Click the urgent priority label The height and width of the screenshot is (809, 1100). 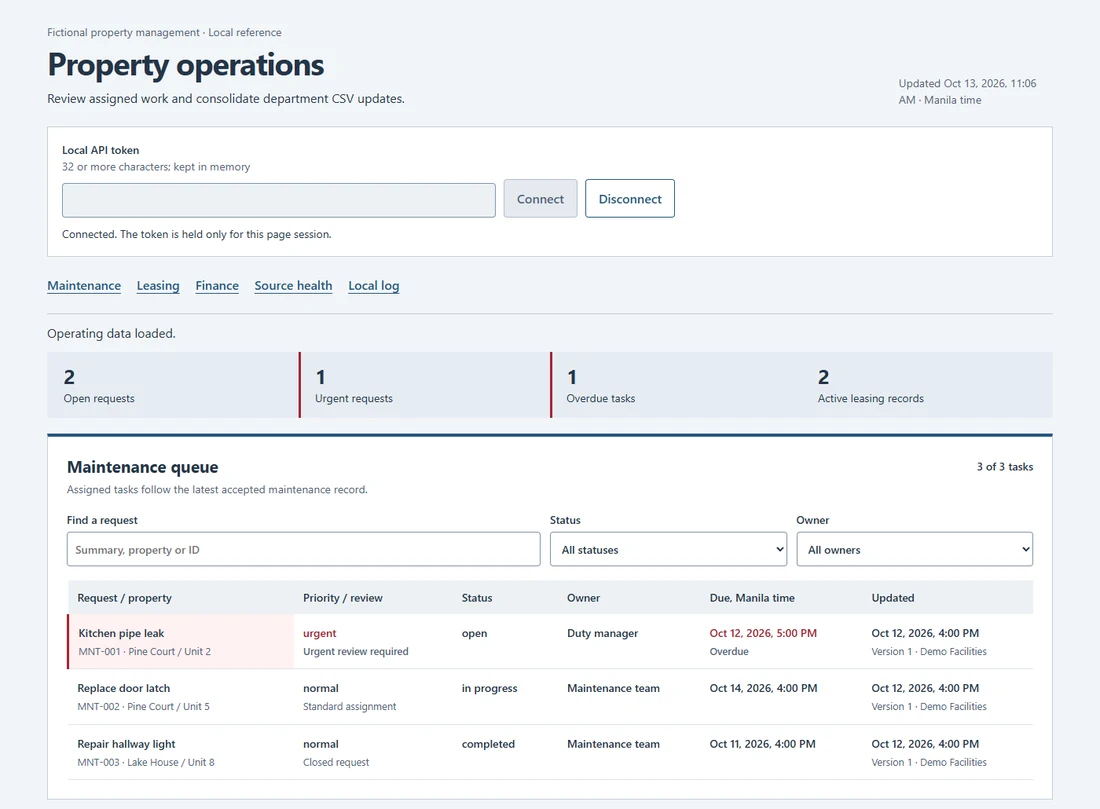[x=320, y=633]
